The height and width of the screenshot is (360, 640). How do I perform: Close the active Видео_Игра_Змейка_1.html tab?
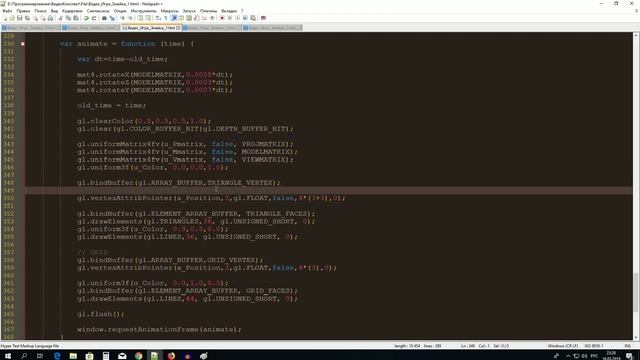(178, 28)
